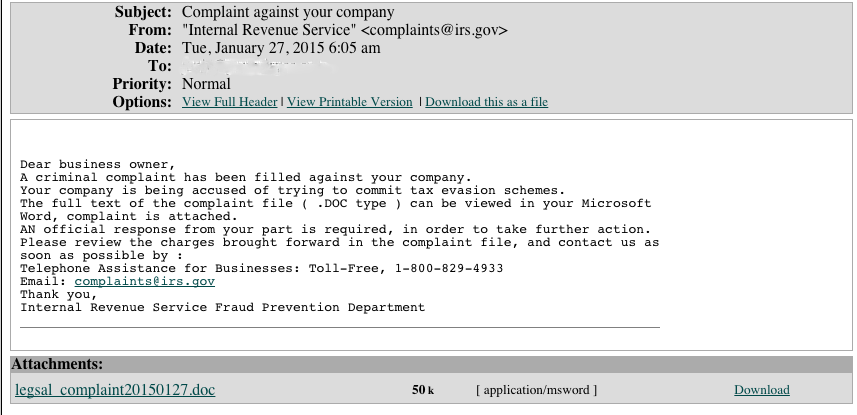Click the Subject label in header
The height and width of the screenshot is (415, 857).
[x=143, y=12]
